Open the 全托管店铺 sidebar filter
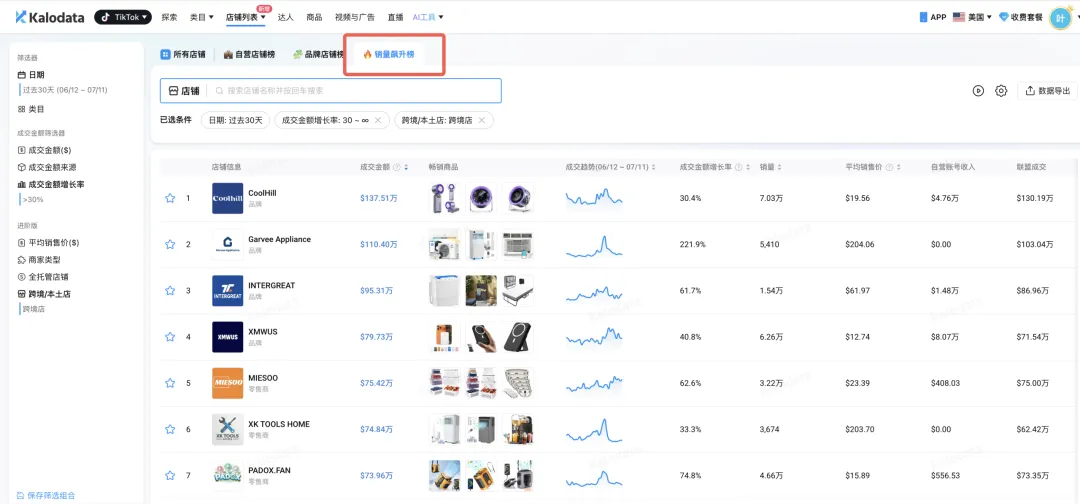 coord(43,276)
